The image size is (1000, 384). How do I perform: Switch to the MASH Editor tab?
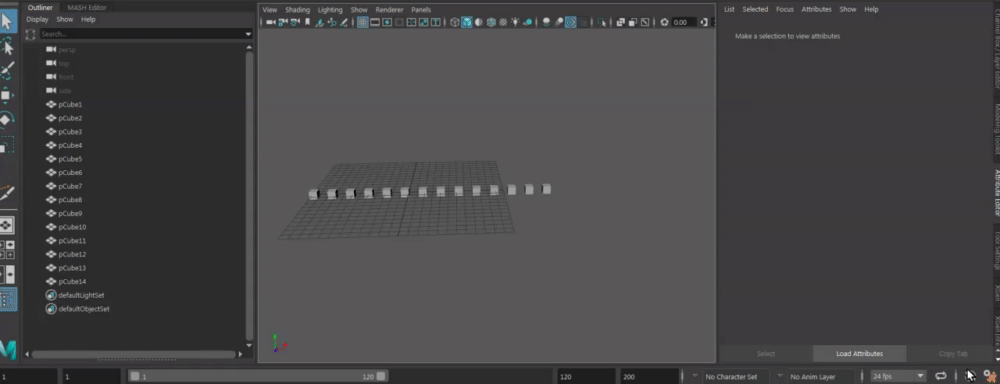pyautogui.click(x=87, y=8)
